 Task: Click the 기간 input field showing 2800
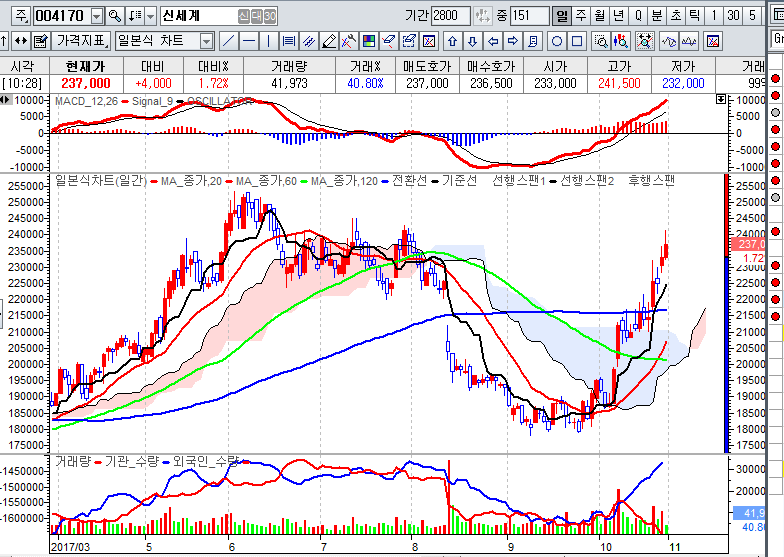coord(451,16)
